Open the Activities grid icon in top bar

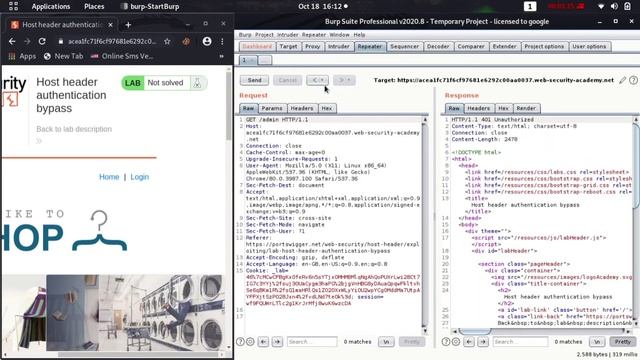coord(13,6)
